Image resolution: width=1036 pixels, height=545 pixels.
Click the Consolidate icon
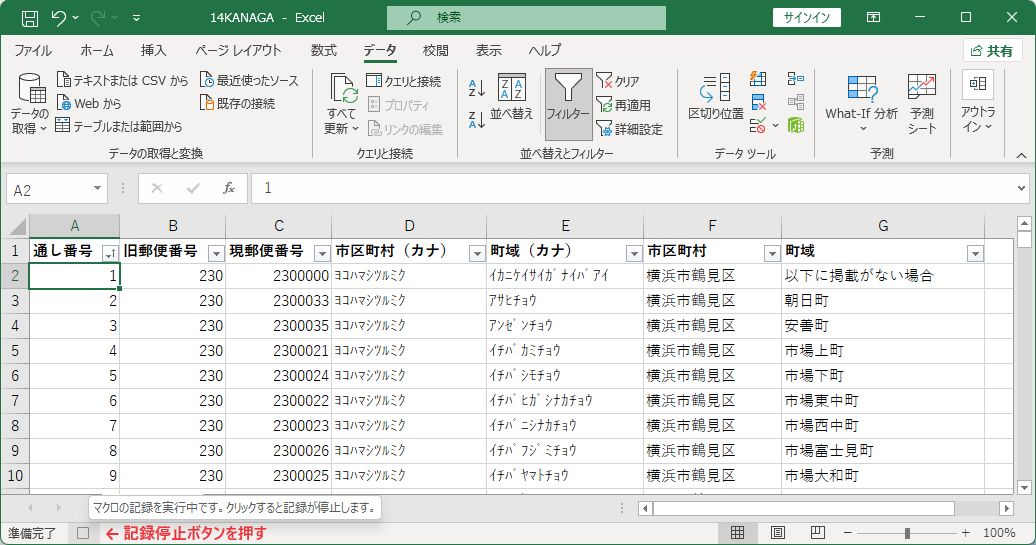pos(796,79)
